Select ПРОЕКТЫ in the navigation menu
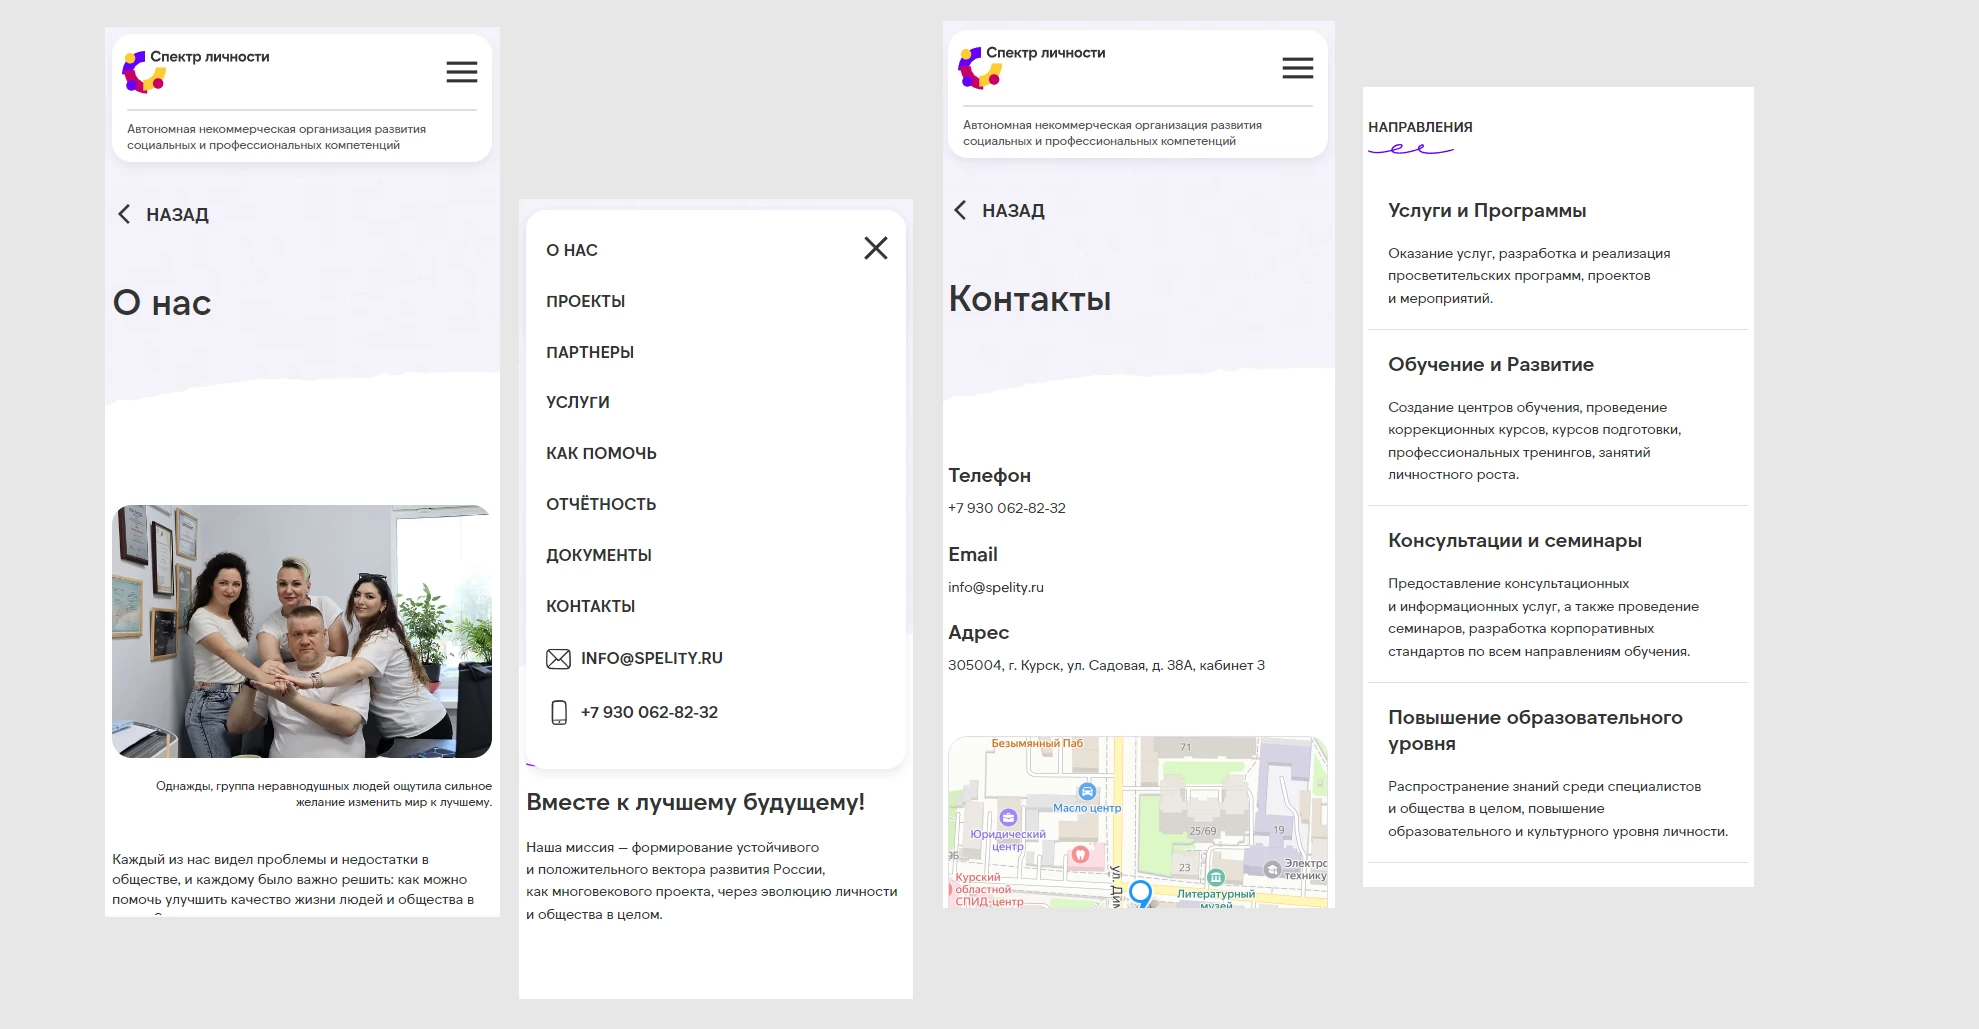 tap(585, 300)
